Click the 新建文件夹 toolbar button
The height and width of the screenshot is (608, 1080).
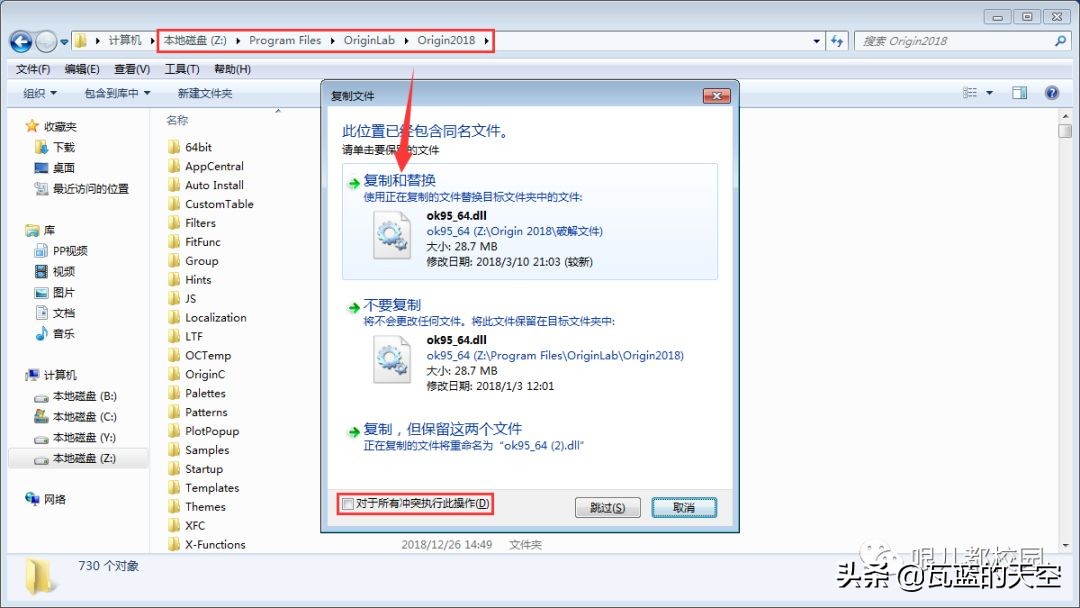point(205,93)
